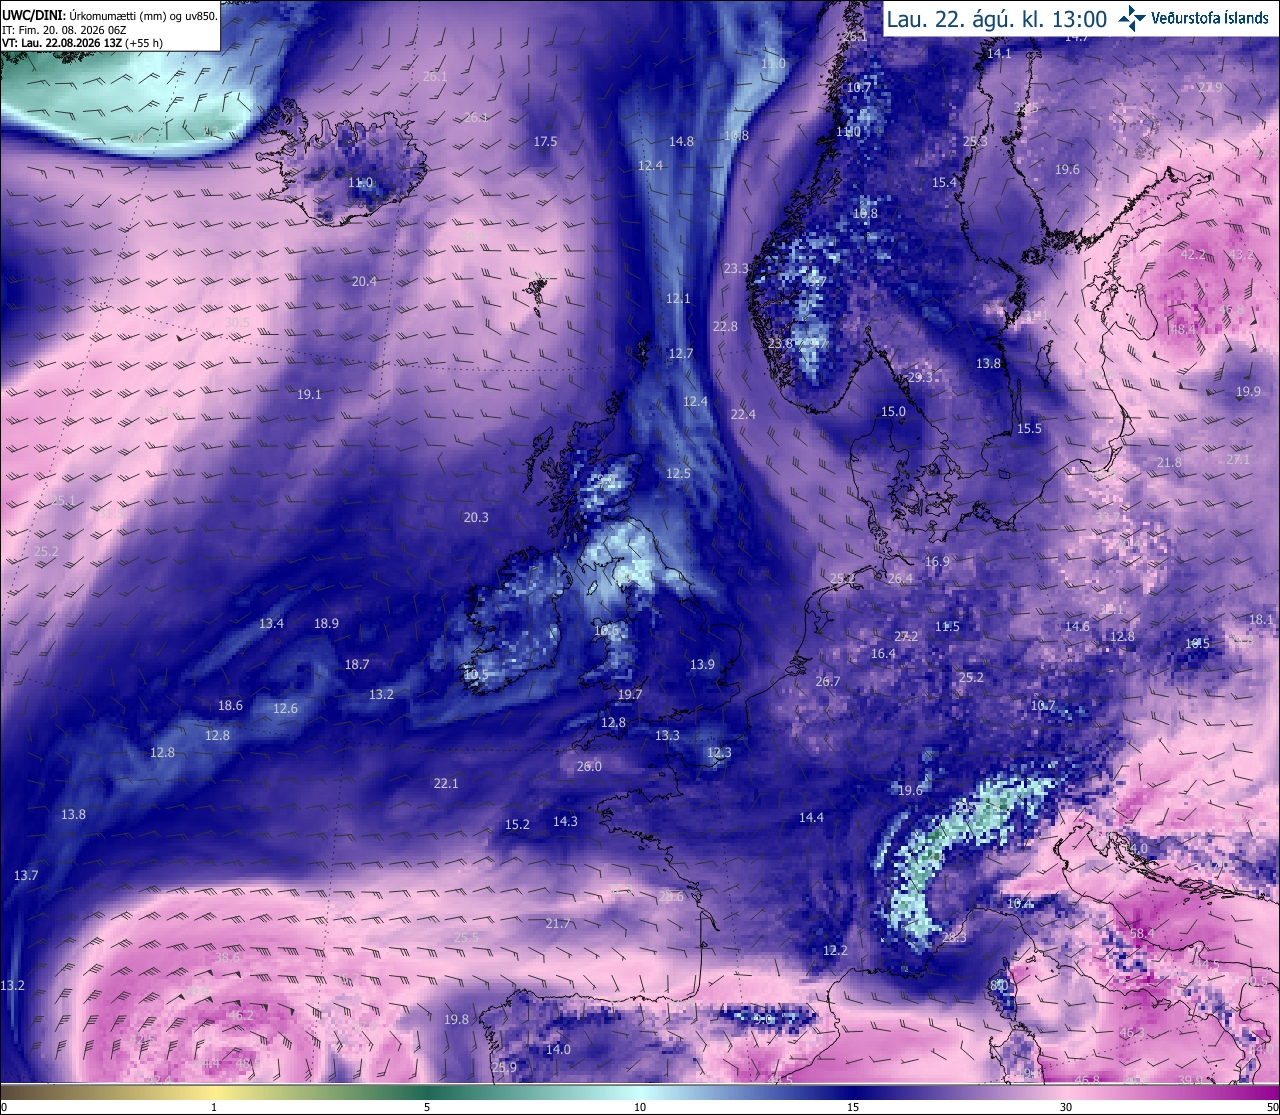The height and width of the screenshot is (1115, 1280).
Task: Click the 15 tick on the color scale
Action: coord(853,1107)
